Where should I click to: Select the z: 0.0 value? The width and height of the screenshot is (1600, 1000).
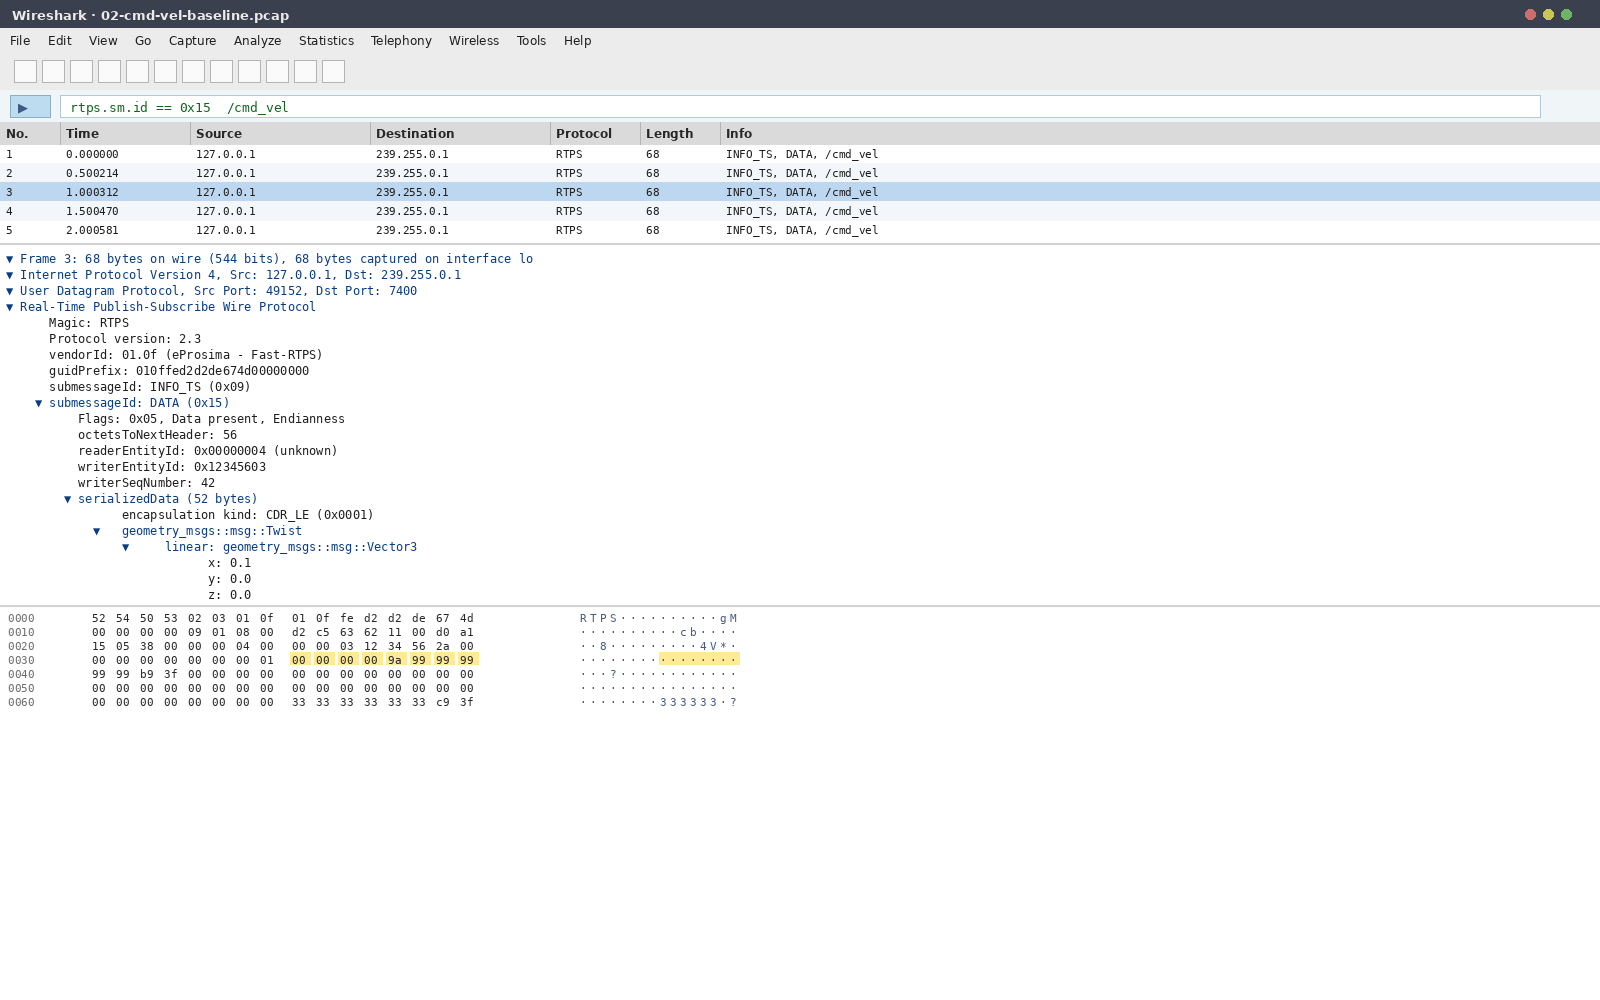click(x=230, y=595)
